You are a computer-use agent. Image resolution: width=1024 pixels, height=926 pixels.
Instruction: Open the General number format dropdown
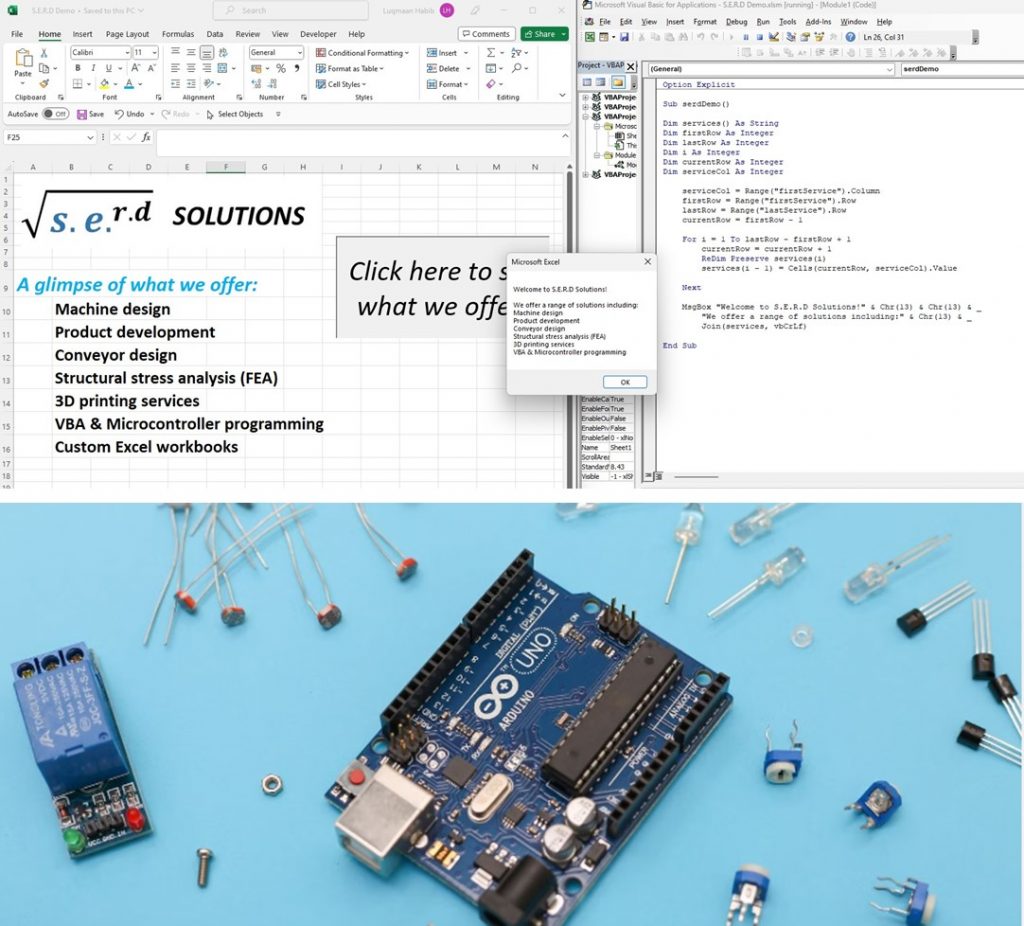300,52
